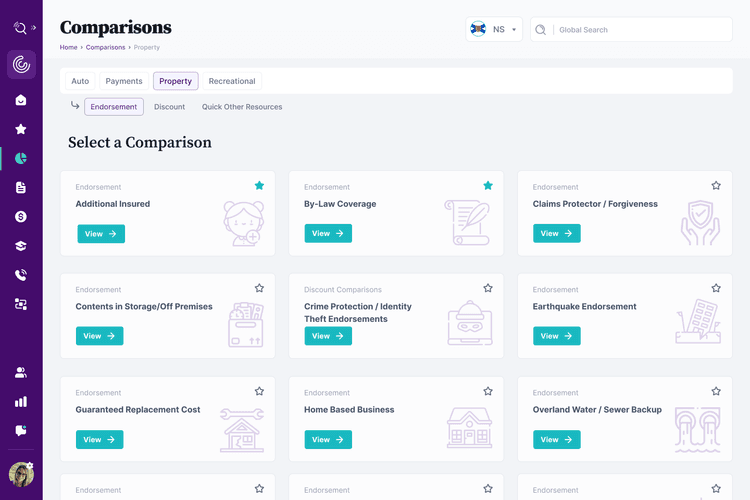This screenshot has width=750, height=500.
Task: Unfavorite the Additional Insured card star
Action: point(259,185)
